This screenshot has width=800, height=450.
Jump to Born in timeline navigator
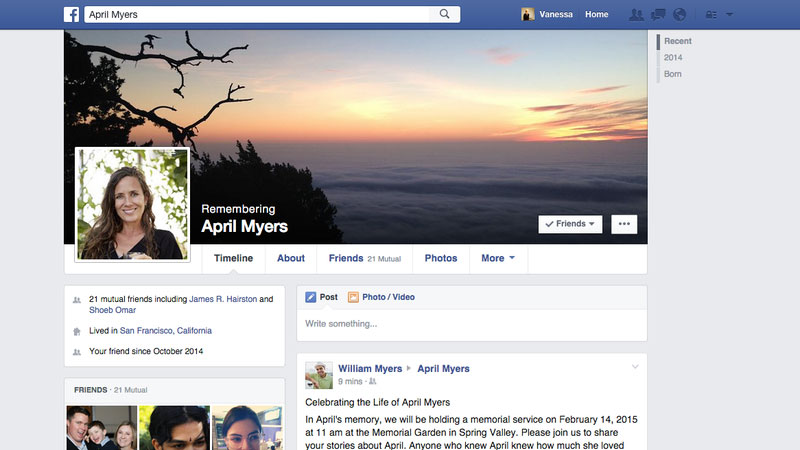click(x=672, y=74)
